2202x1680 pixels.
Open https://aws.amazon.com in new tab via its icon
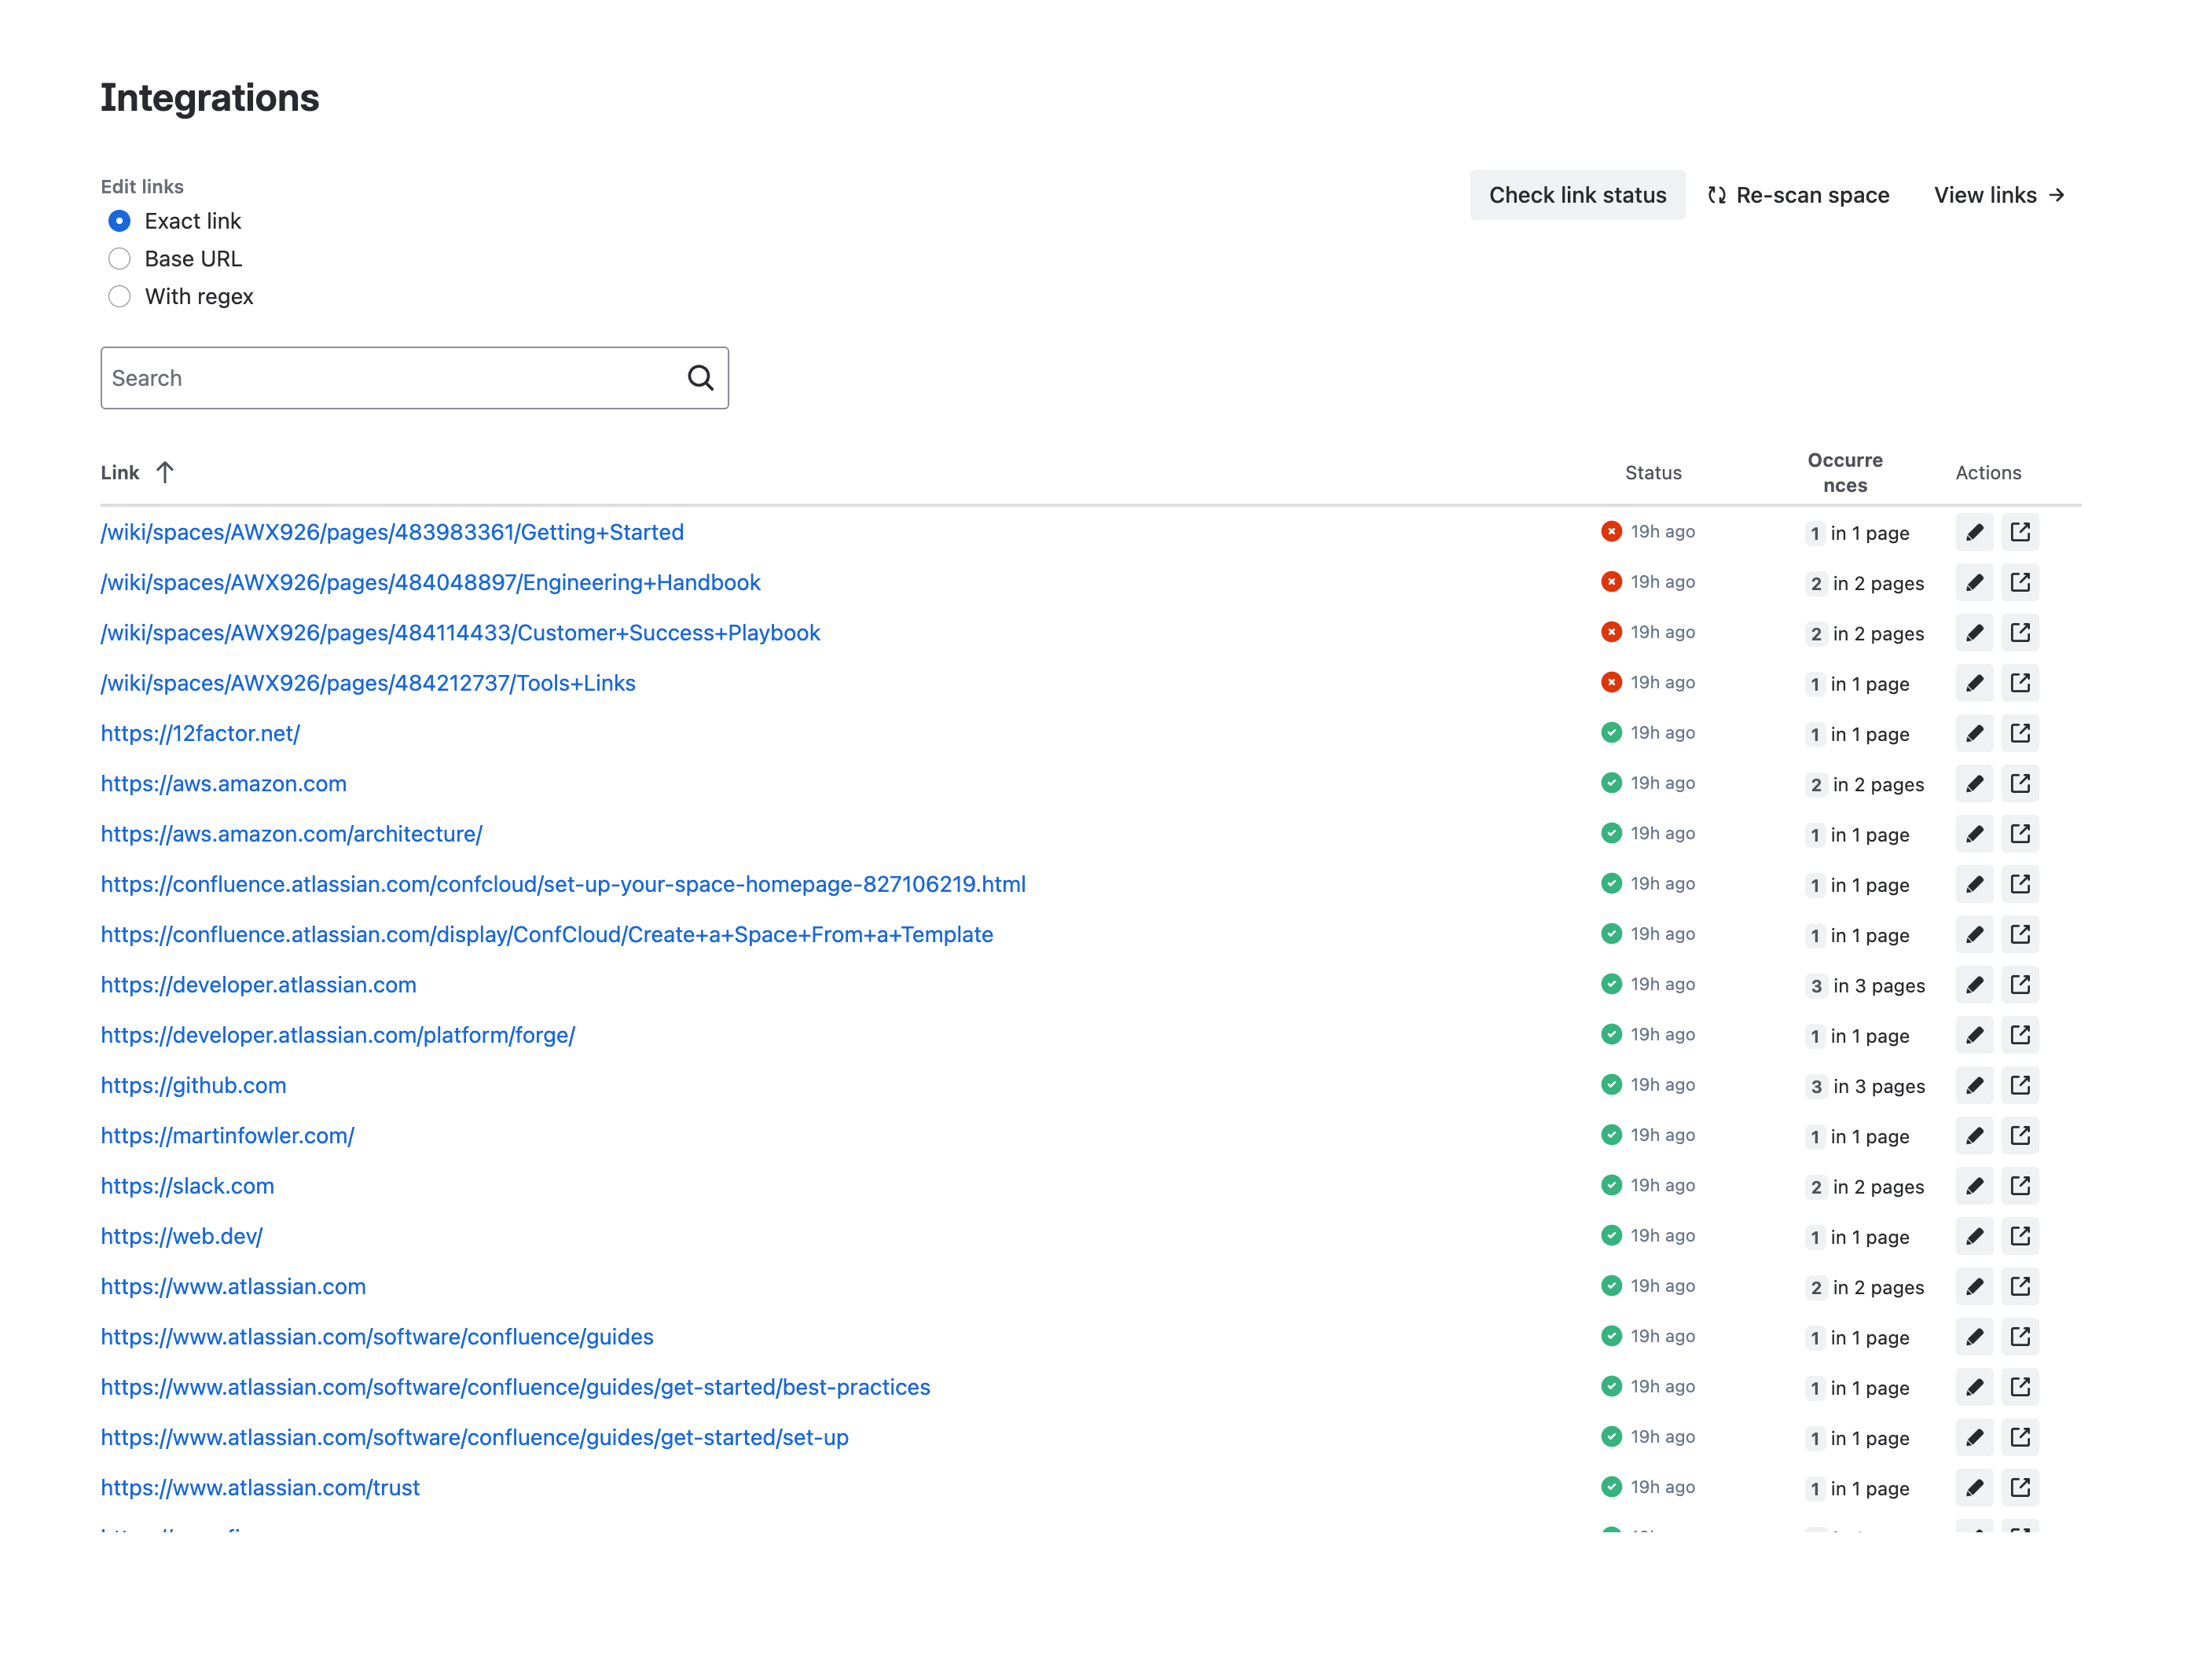(x=2021, y=783)
